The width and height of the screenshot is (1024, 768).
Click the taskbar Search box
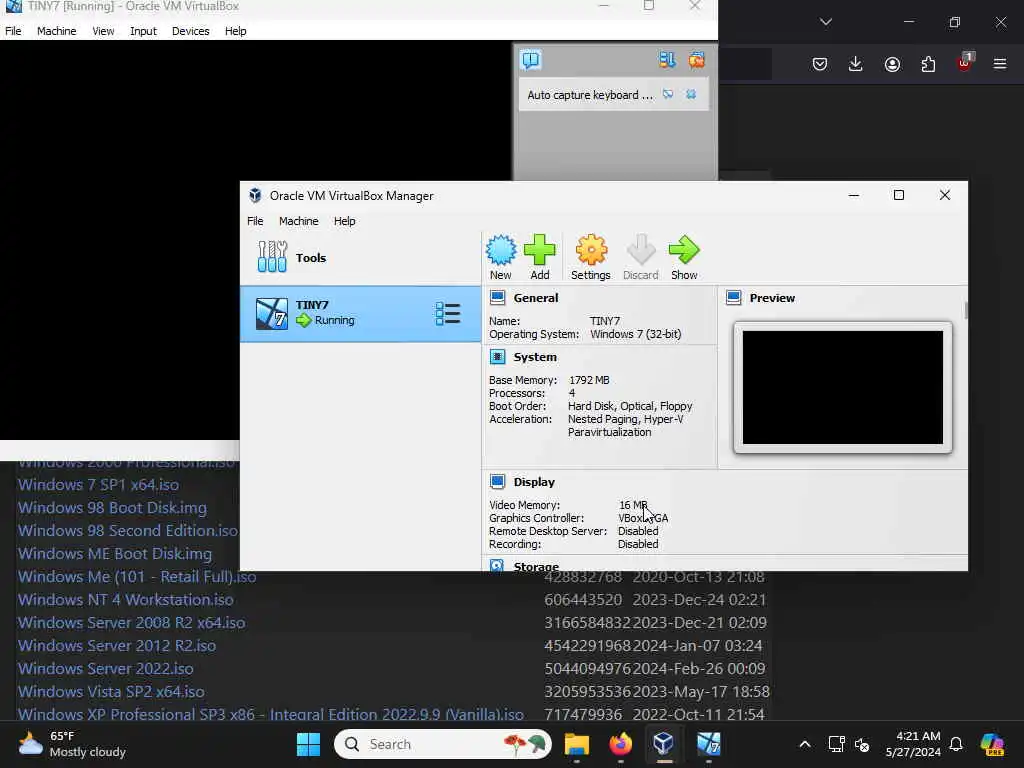pyautogui.click(x=443, y=744)
